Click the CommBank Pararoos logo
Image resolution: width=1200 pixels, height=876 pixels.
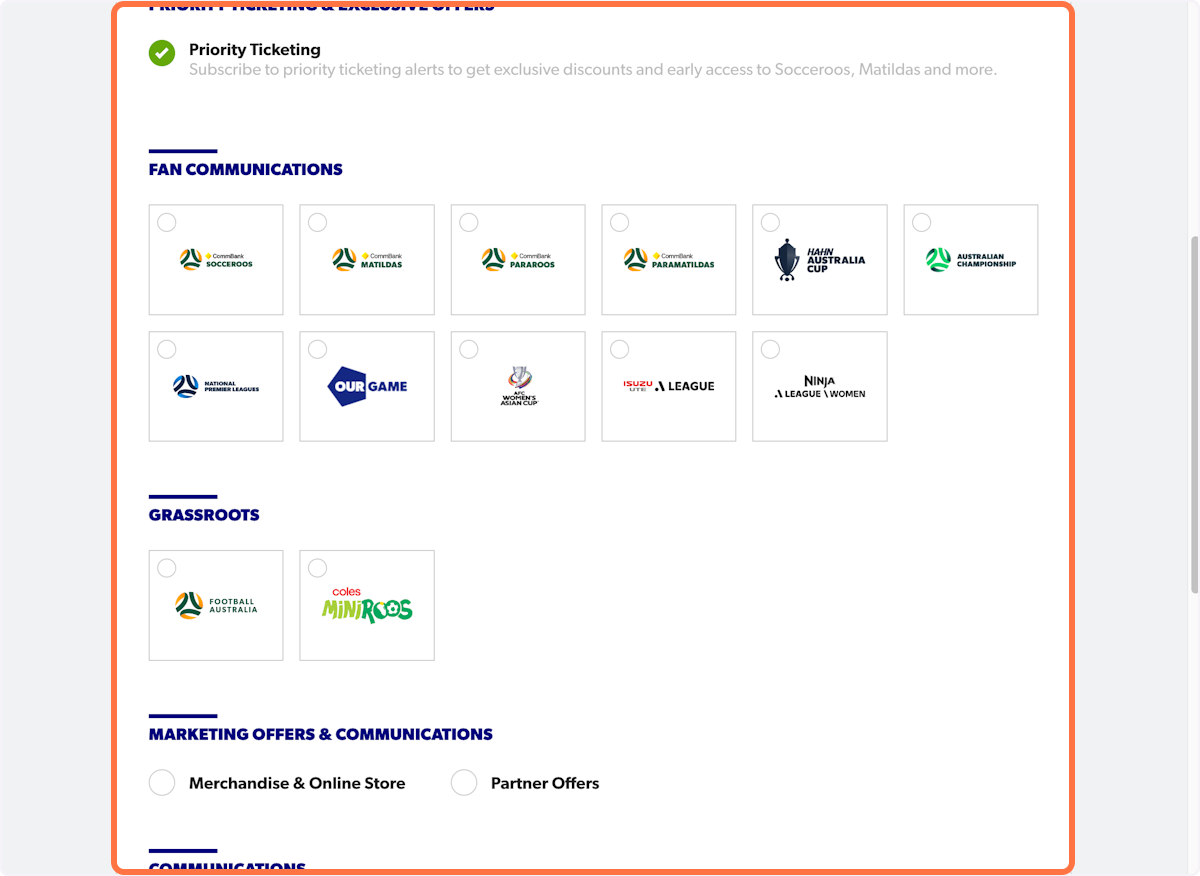pos(518,260)
